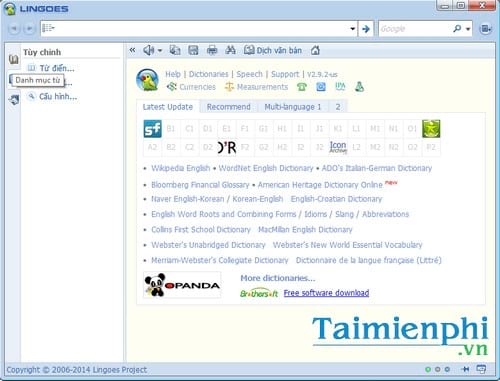Open the Abbreviations link
The width and height of the screenshot is (500, 381).
pyautogui.click(x=385, y=214)
